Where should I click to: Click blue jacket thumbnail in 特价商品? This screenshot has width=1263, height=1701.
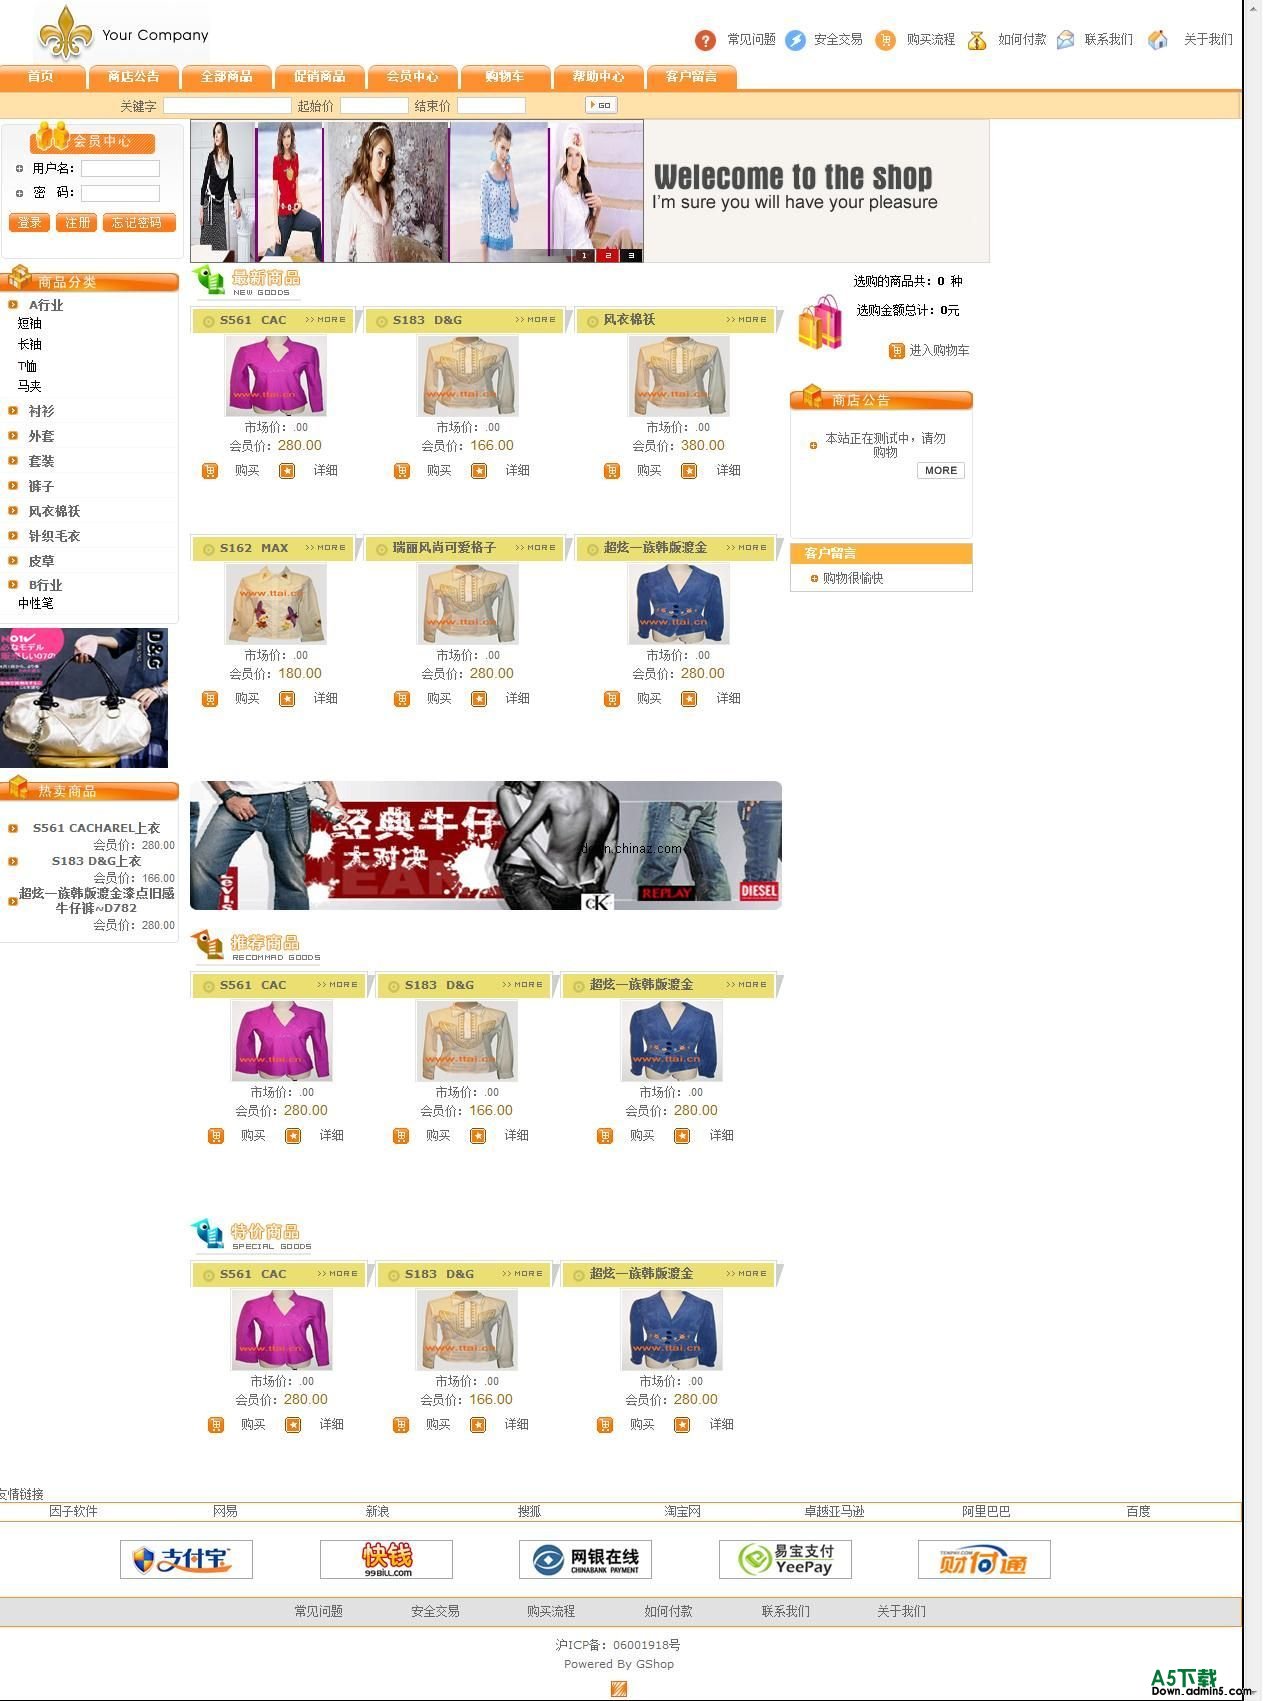tap(672, 1330)
